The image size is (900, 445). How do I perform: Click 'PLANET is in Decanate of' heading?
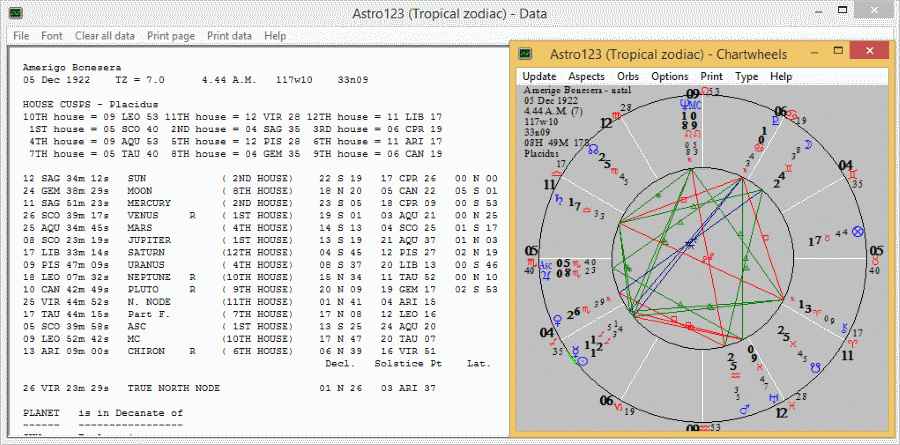click(103, 413)
